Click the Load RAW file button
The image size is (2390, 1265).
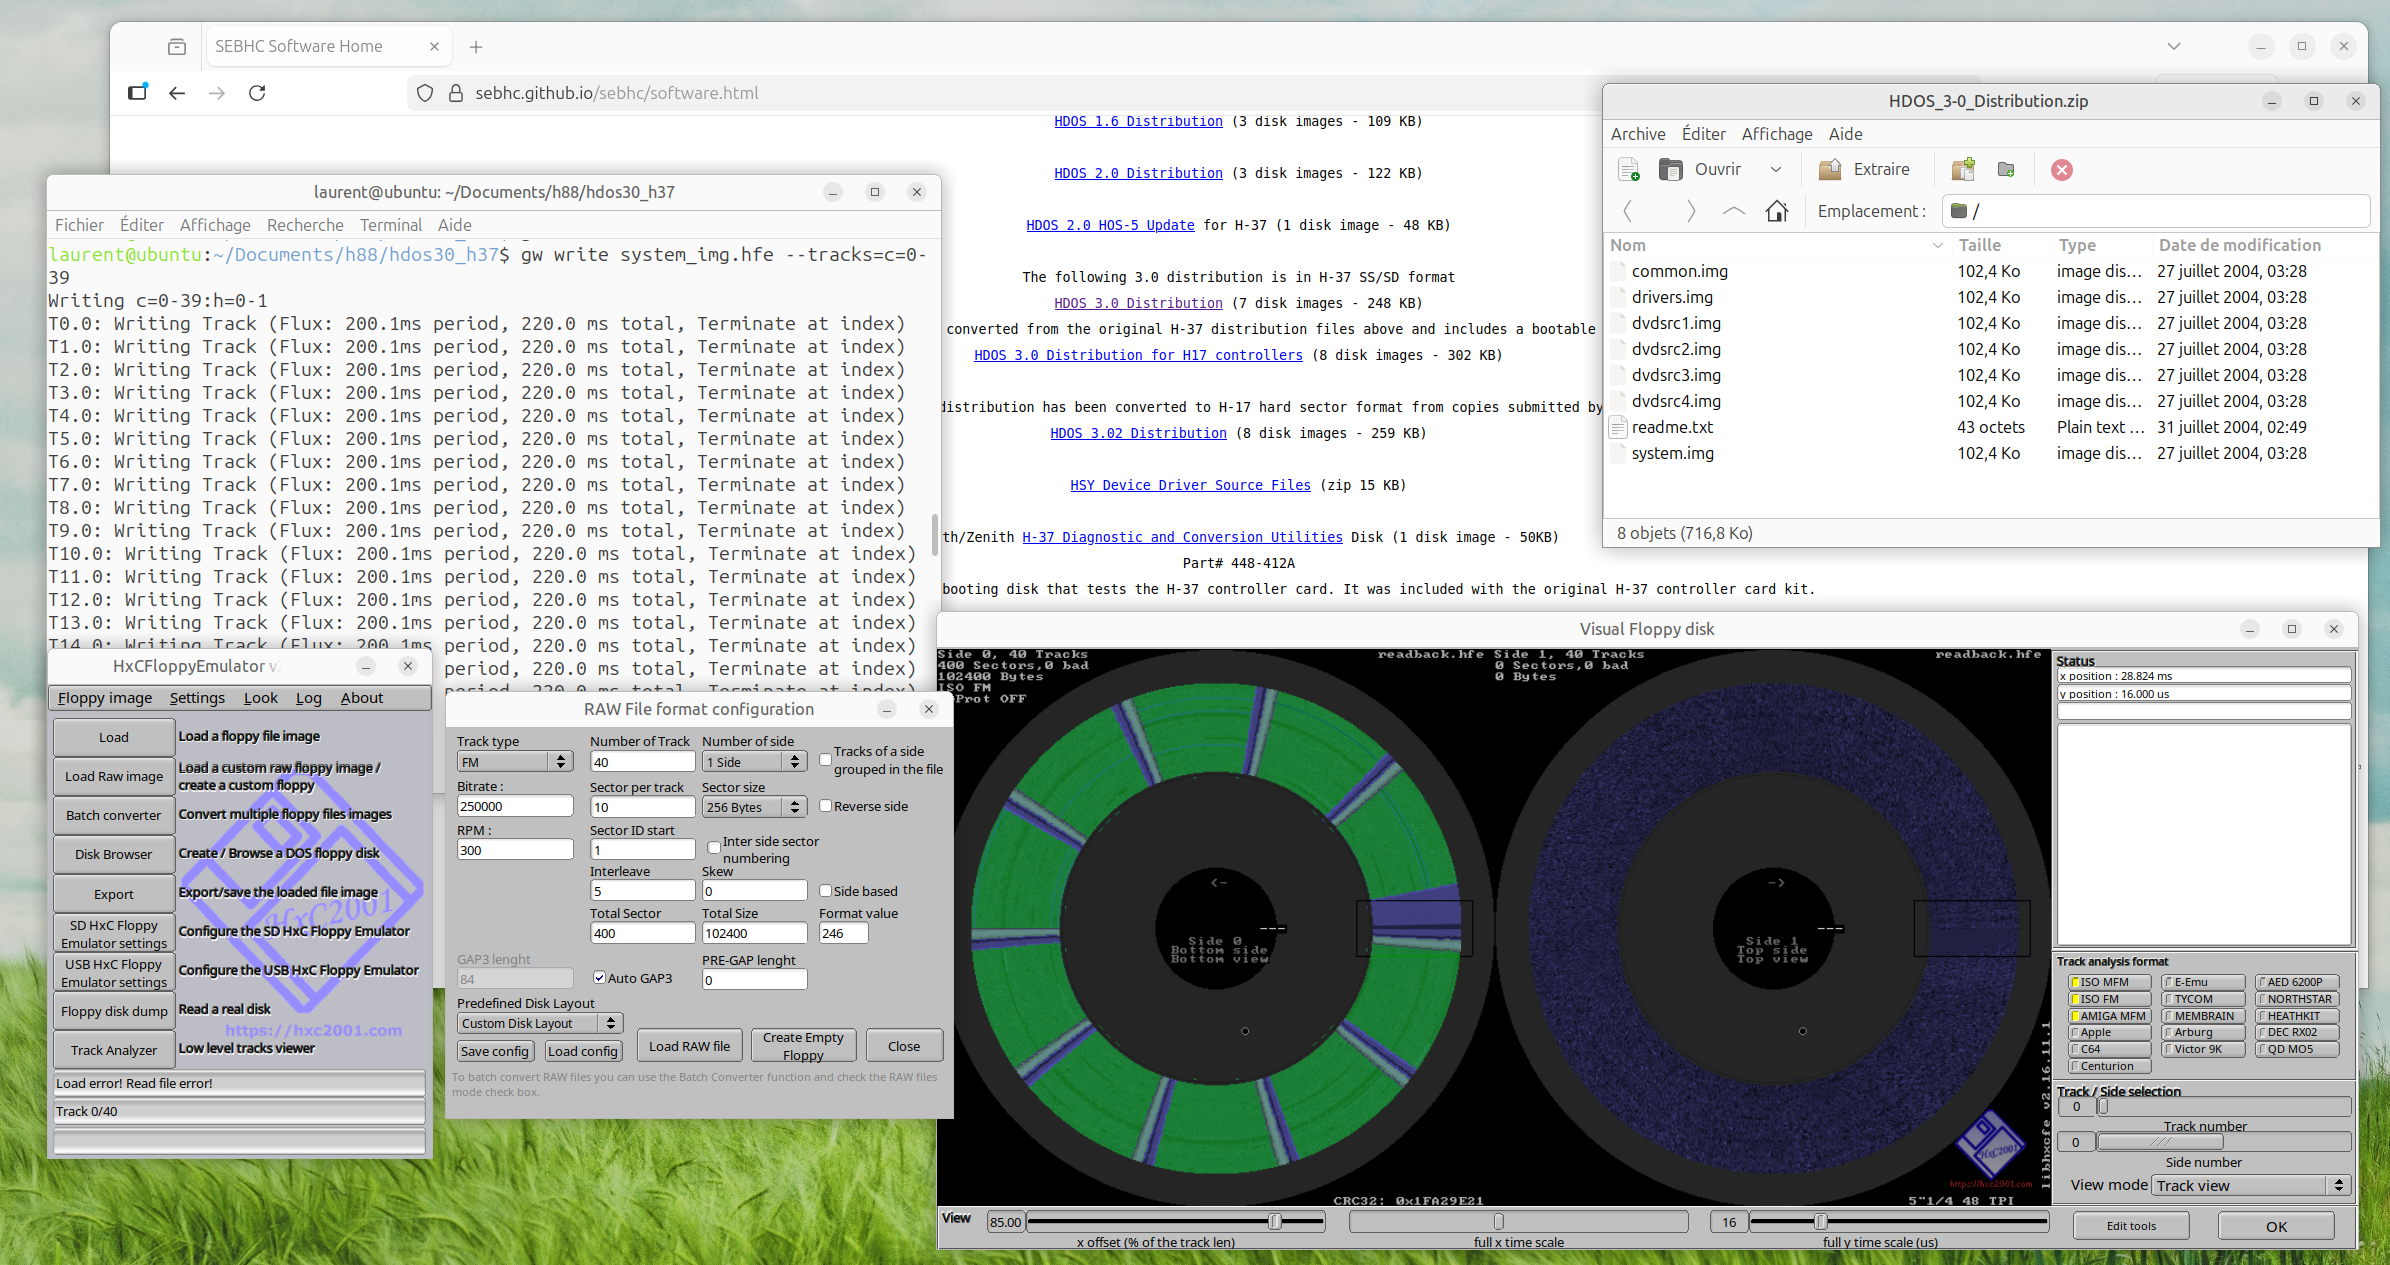click(689, 1046)
